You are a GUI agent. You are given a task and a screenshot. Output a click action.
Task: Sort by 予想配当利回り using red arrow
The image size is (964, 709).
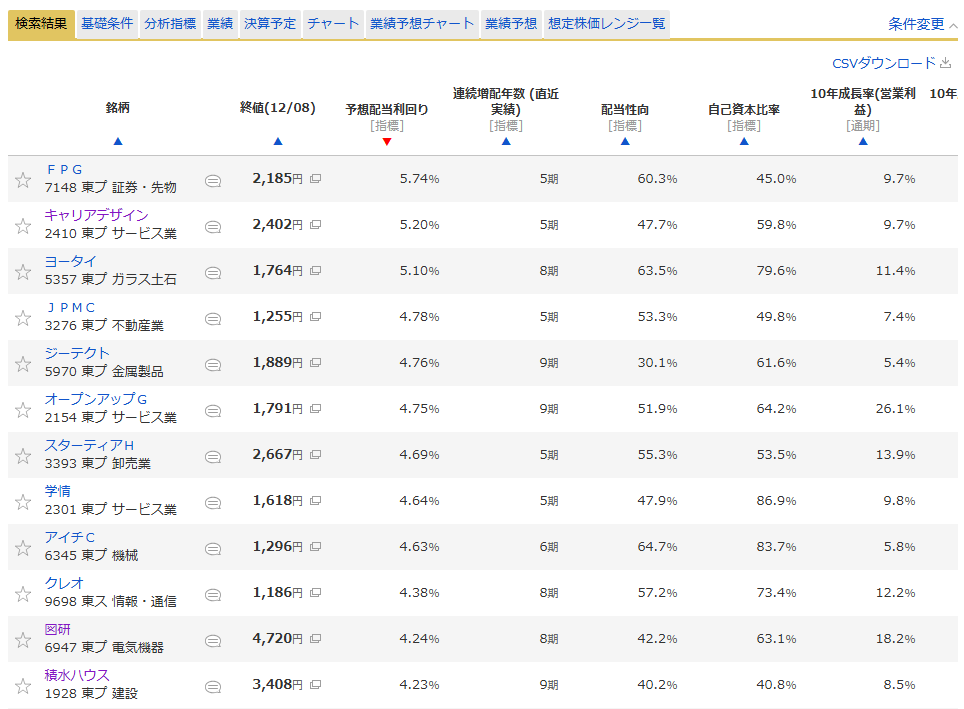coord(387,142)
